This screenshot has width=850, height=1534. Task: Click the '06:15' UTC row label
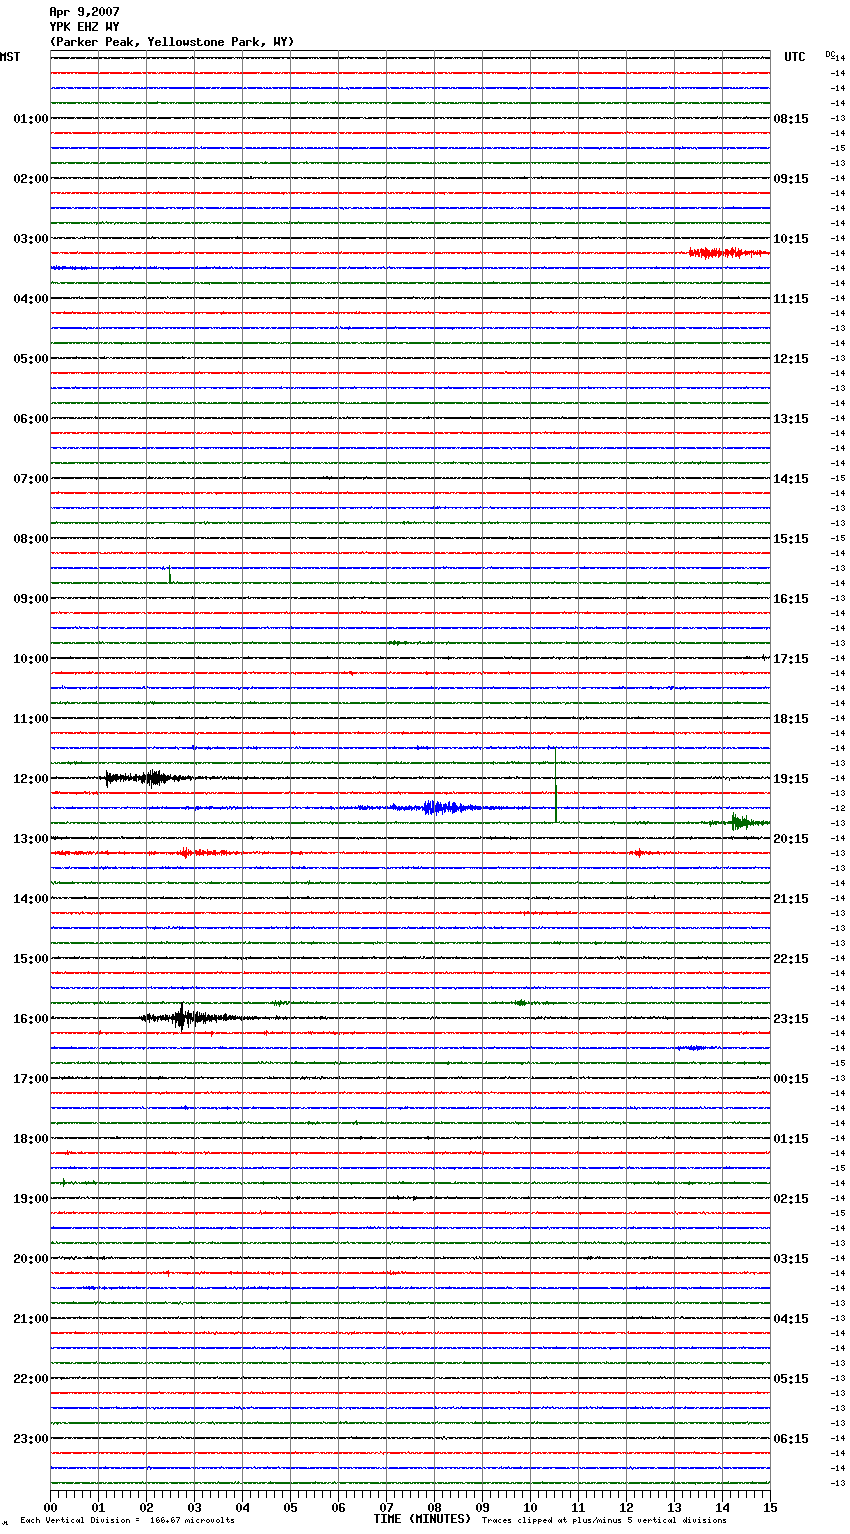pyautogui.click(x=791, y=1439)
